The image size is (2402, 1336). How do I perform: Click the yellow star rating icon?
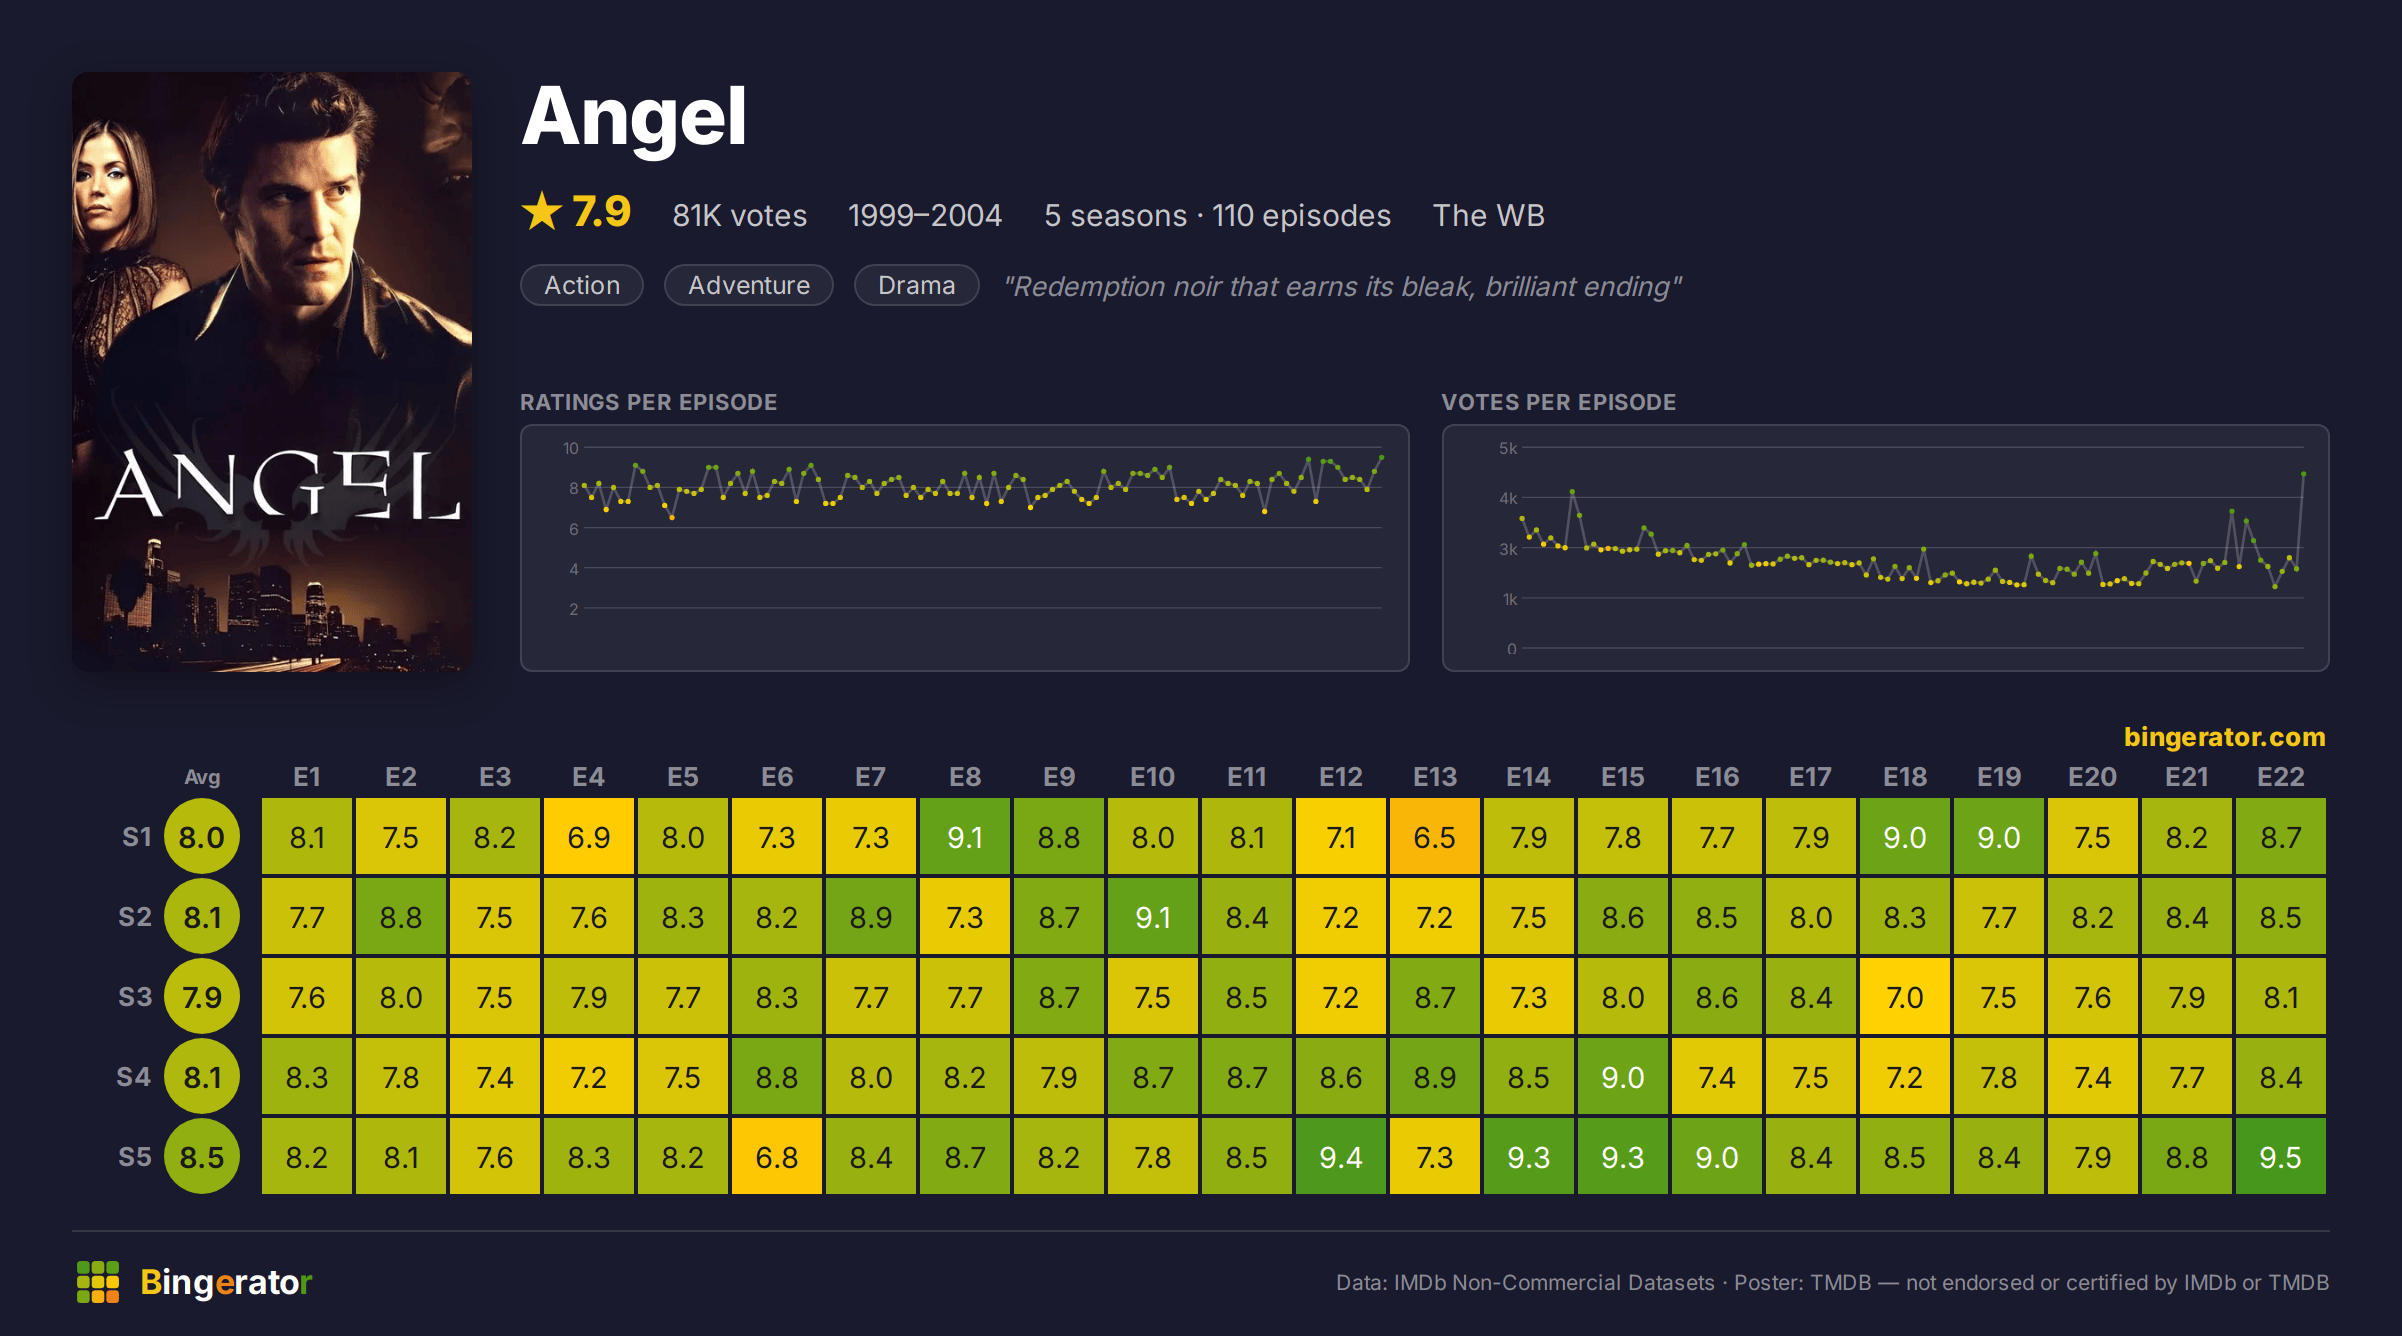(542, 212)
